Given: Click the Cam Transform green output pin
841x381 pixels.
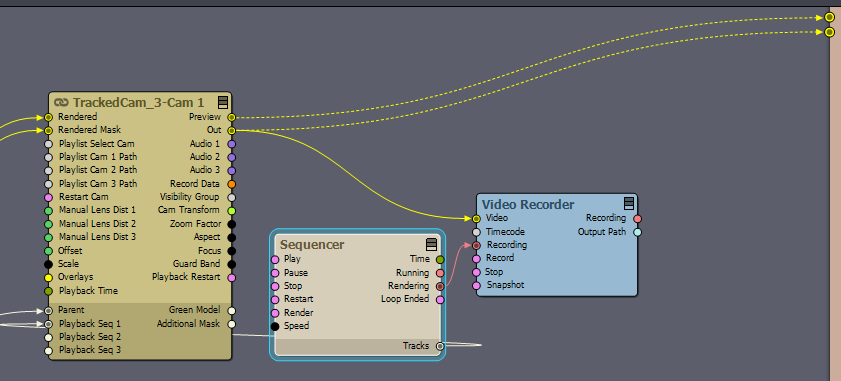Looking at the screenshot, I should click(232, 210).
